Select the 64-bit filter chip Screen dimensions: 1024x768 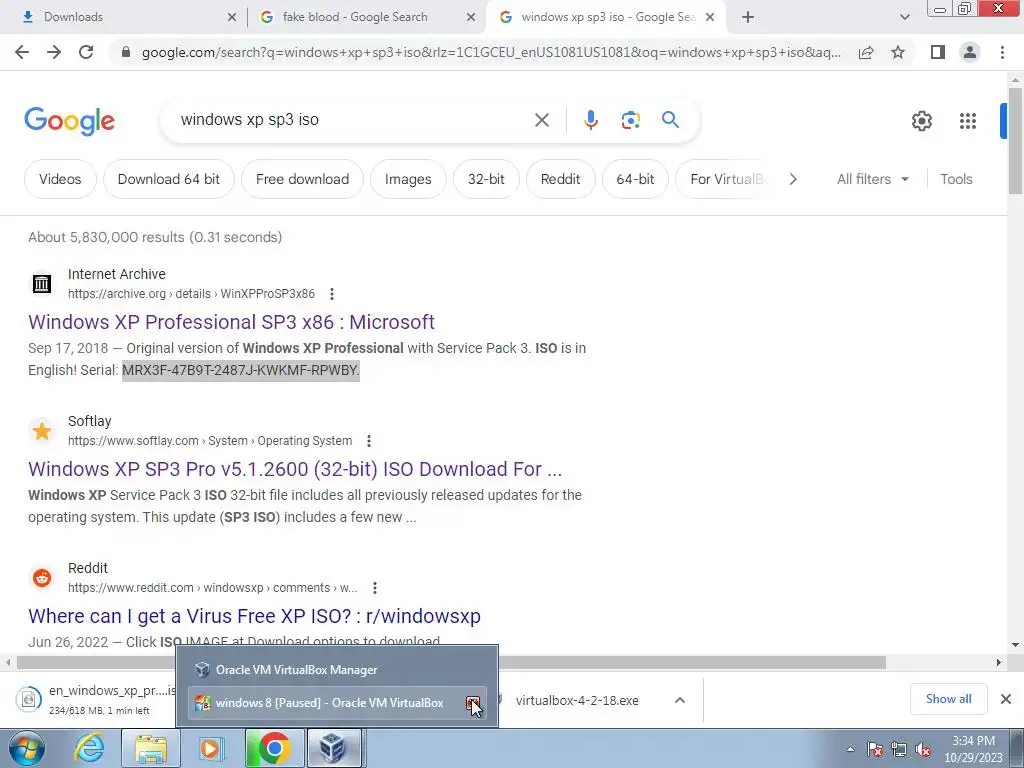635,179
